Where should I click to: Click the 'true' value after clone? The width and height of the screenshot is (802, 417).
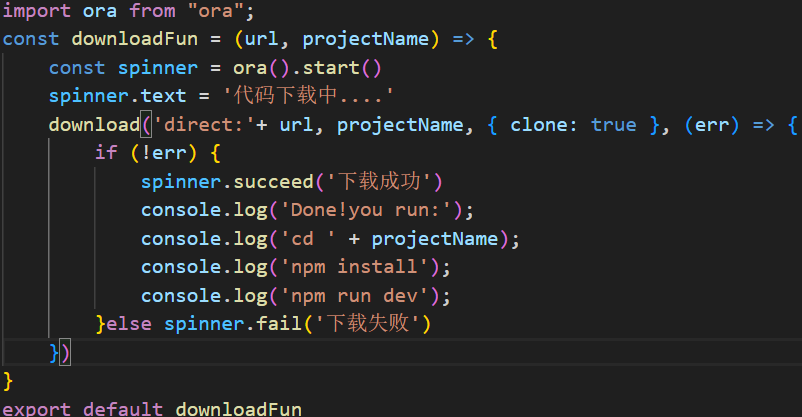pos(613,125)
